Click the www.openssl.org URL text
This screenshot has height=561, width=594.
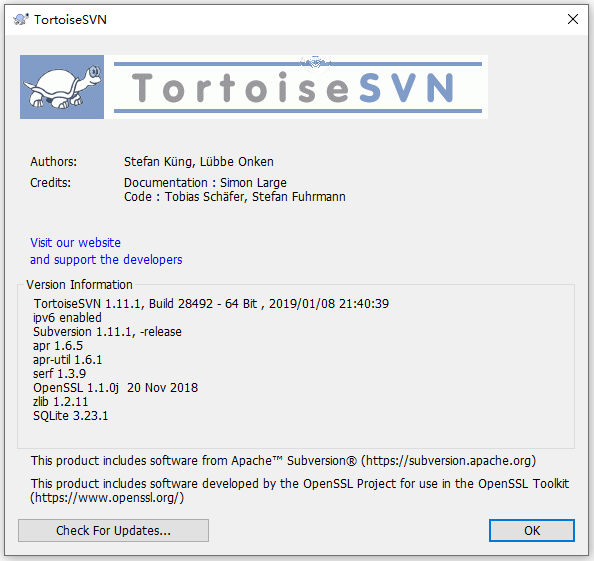[107, 497]
